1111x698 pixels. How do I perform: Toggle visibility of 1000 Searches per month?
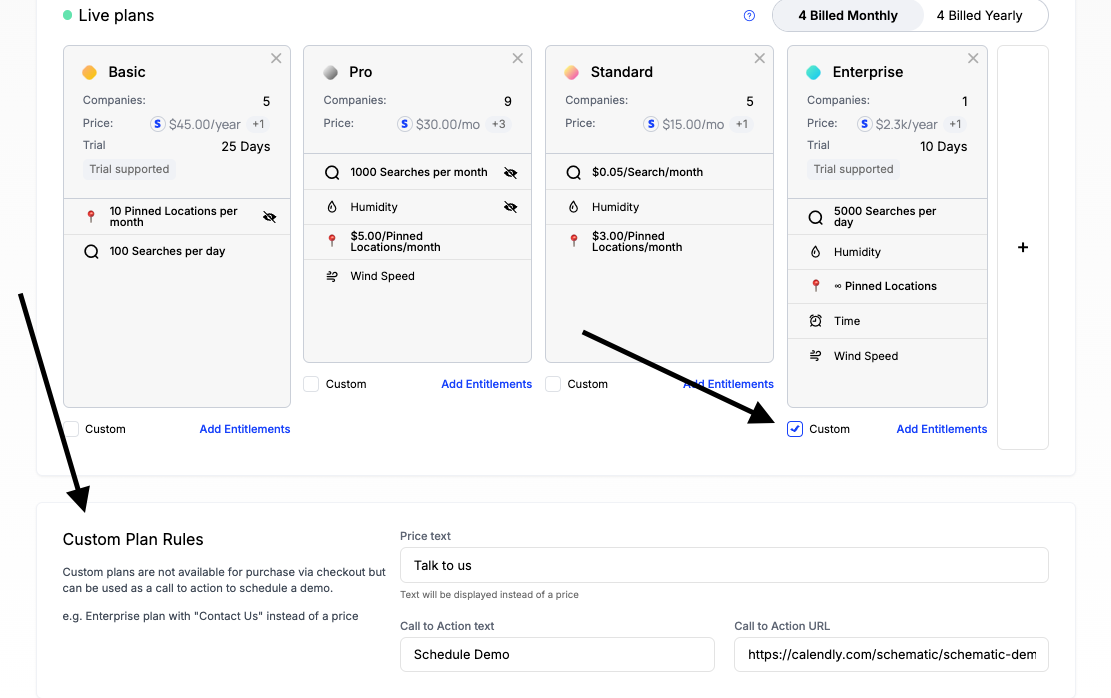(x=511, y=173)
